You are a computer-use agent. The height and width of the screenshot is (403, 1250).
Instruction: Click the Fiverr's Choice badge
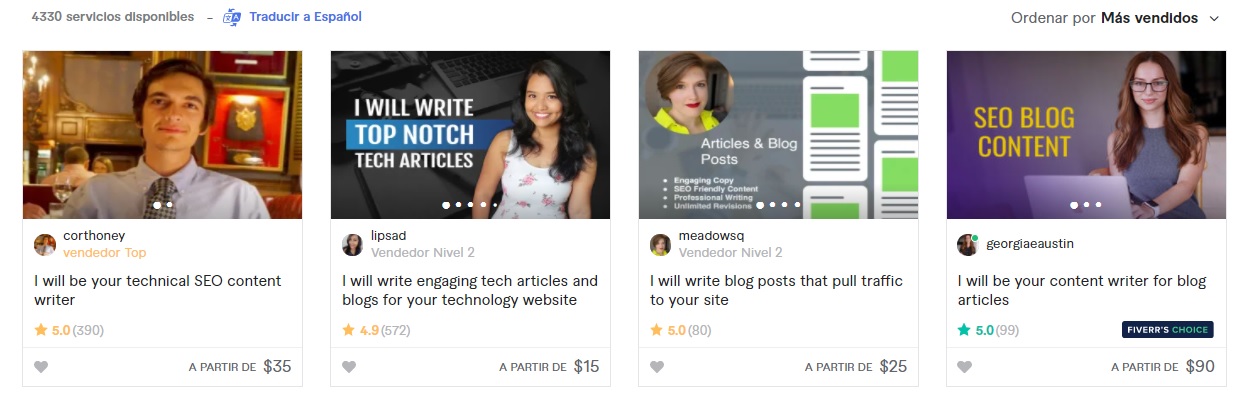click(1168, 330)
